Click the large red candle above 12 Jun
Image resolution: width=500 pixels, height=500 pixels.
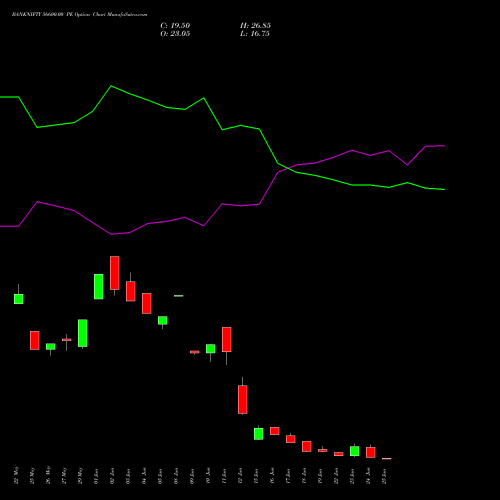(243, 399)
